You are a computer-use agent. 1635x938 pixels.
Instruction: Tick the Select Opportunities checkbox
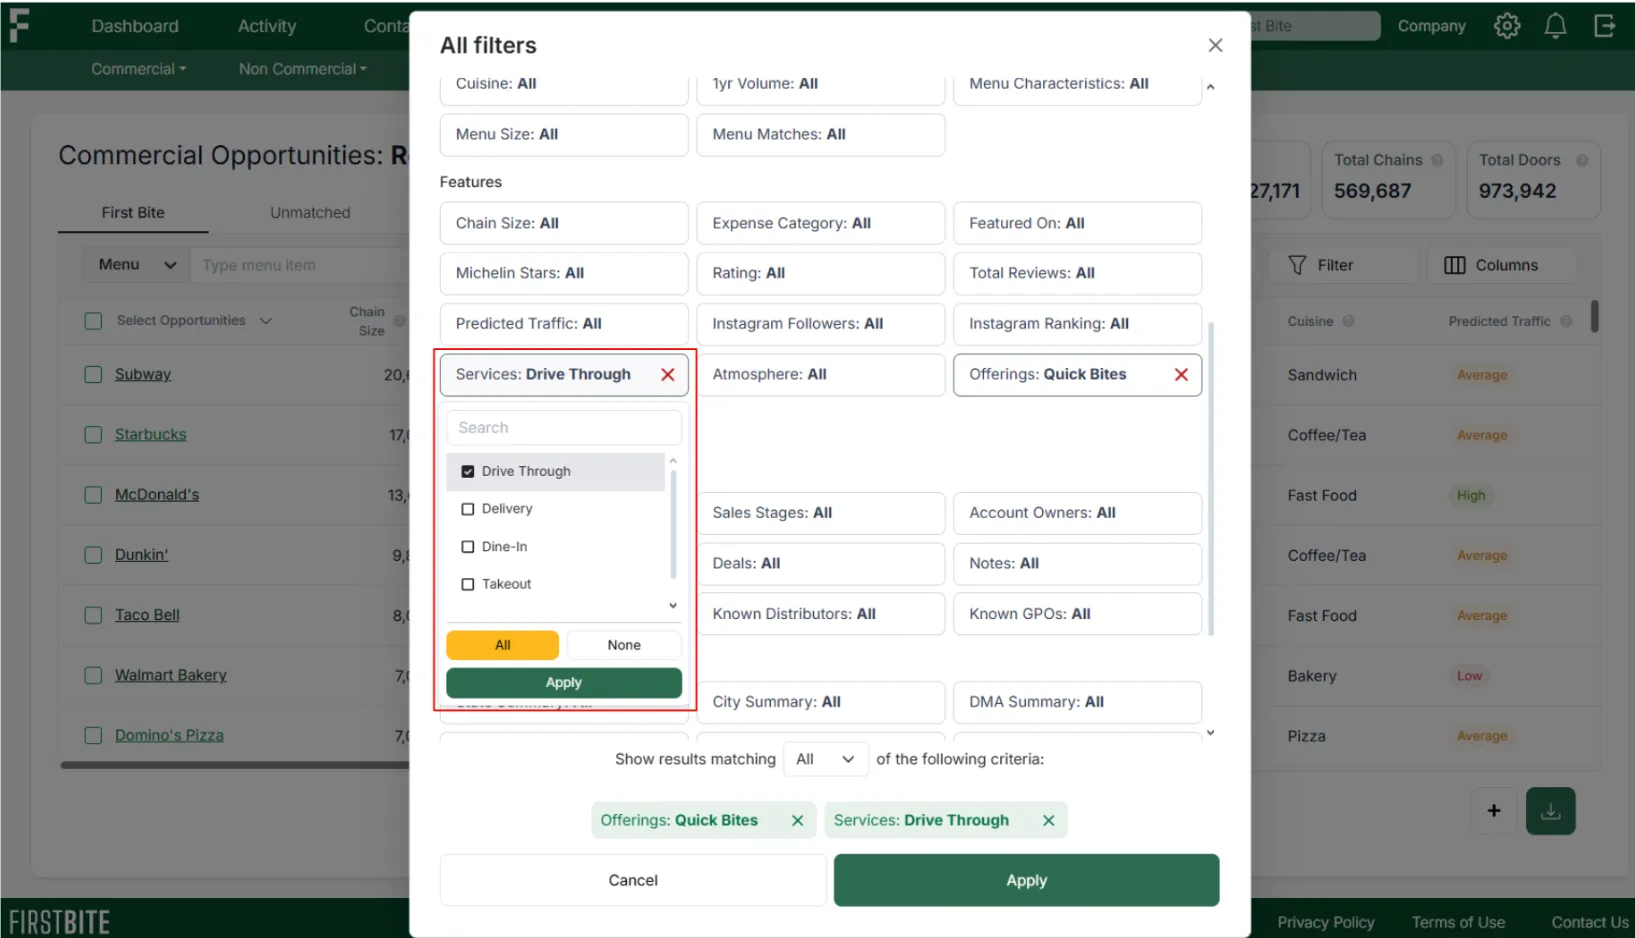click(x=93, y=321)
